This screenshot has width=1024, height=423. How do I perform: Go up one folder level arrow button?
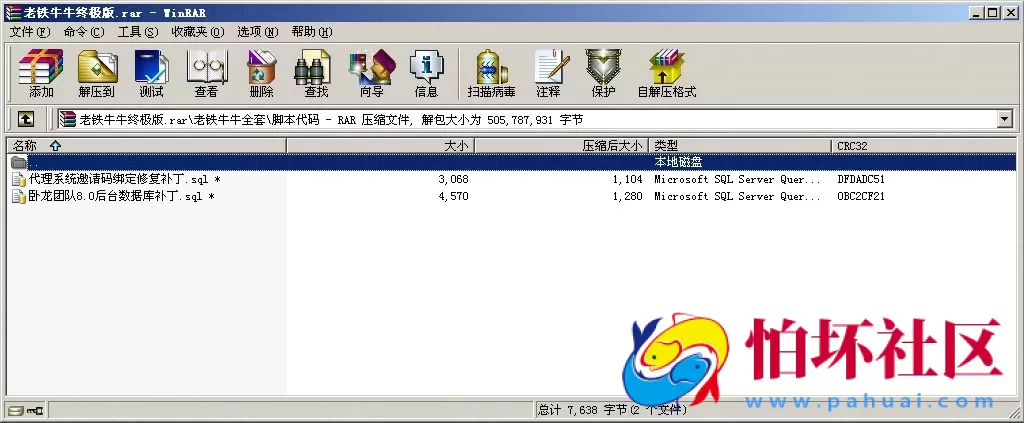(x=25, y=119)
